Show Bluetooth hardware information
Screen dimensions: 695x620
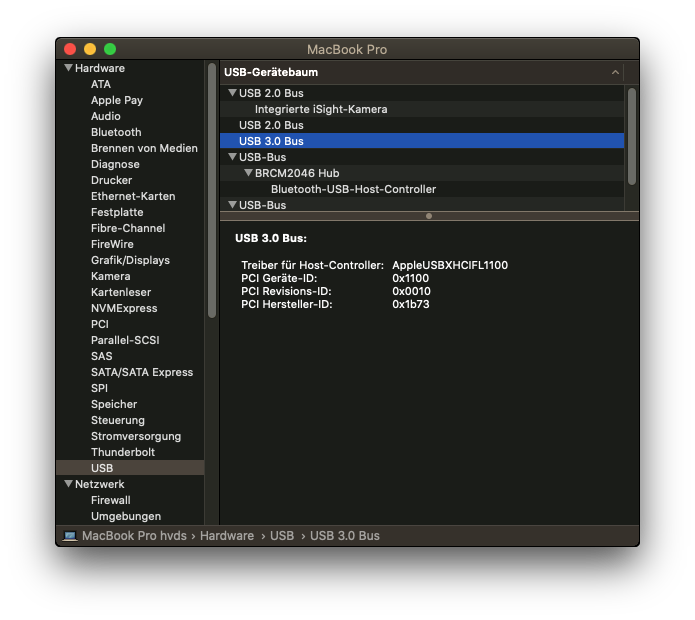(116, 132)
